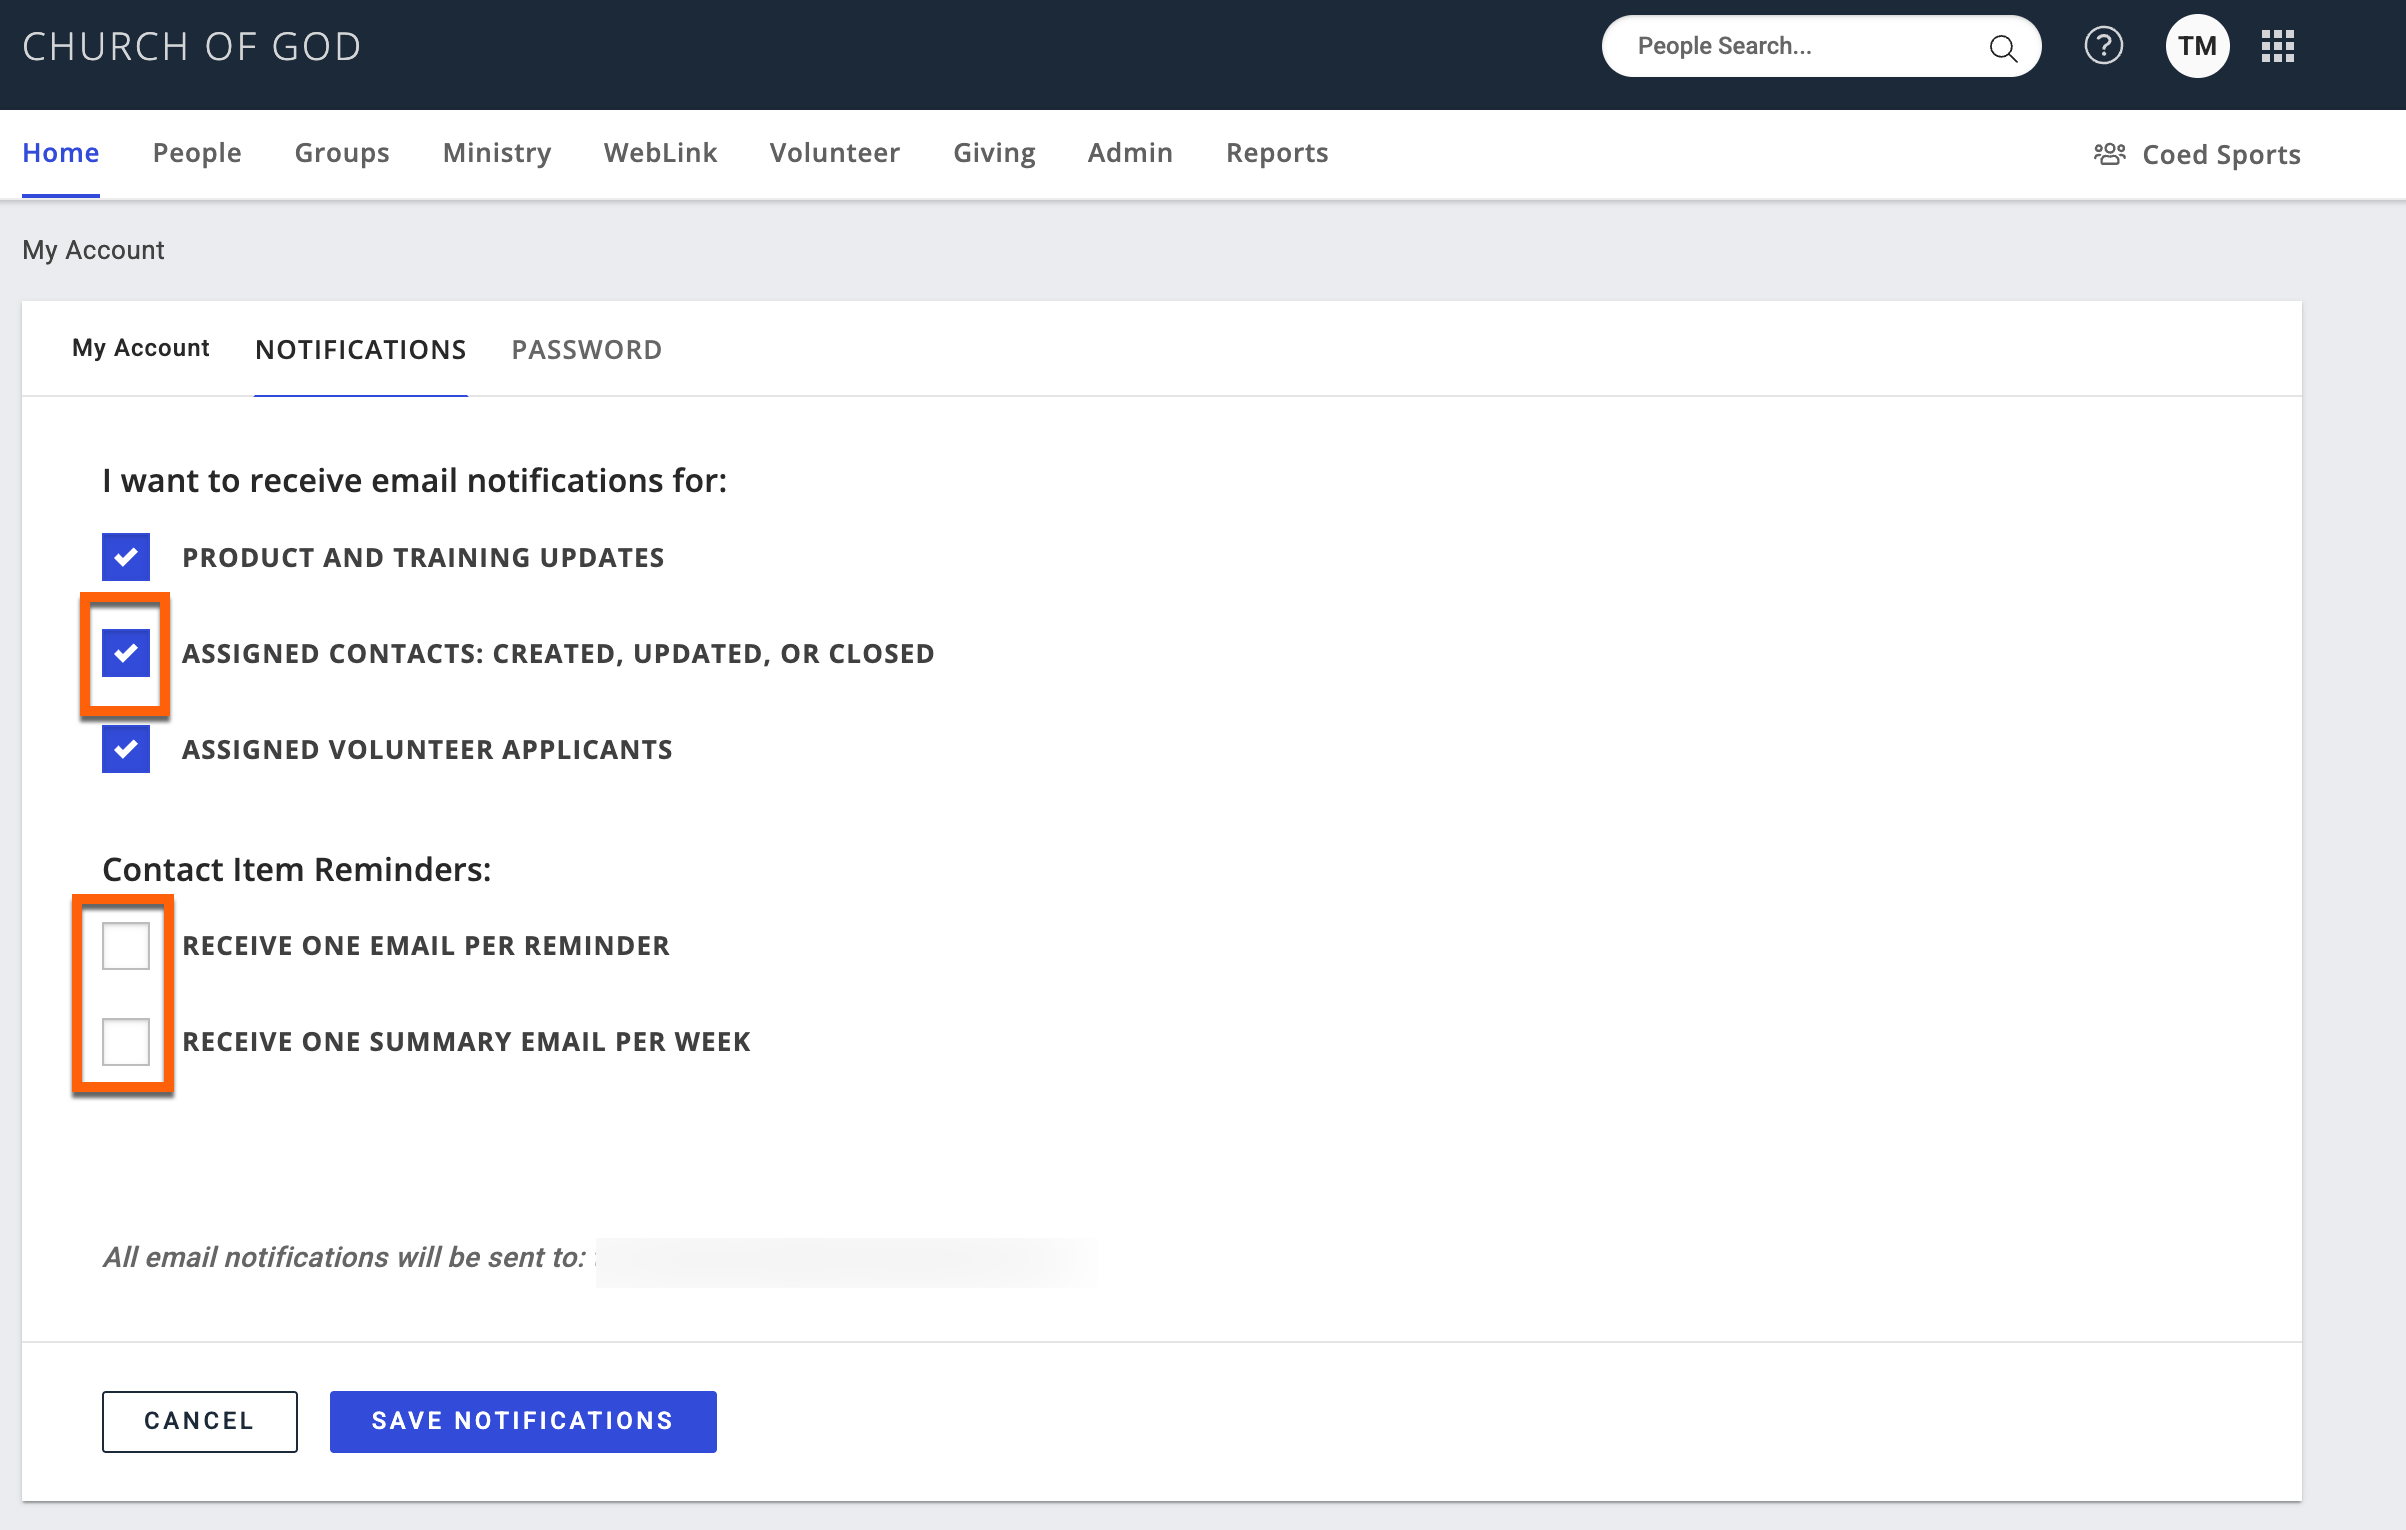
Task: Switch to the My Account tab
Action: coord(141,348)
